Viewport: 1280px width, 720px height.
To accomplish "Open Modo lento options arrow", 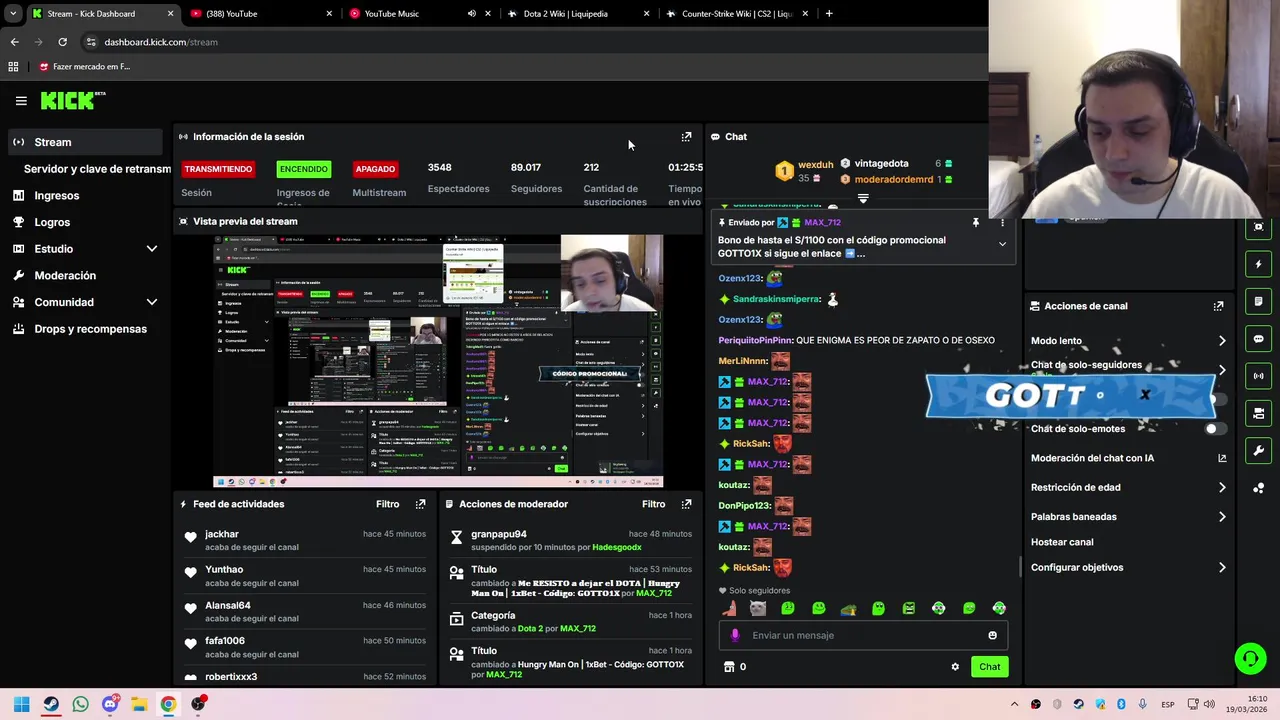I will point(1222,341).
